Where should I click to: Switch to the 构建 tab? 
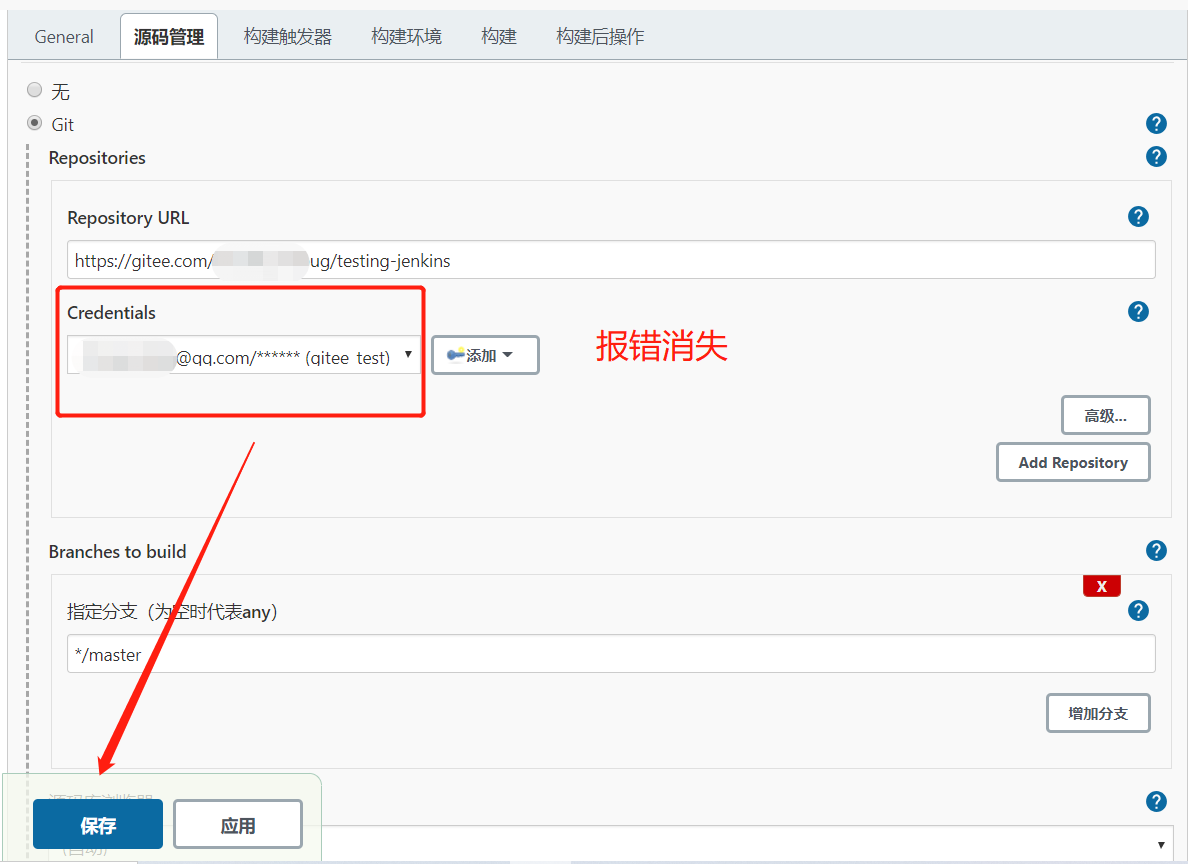tap(499, 36)
